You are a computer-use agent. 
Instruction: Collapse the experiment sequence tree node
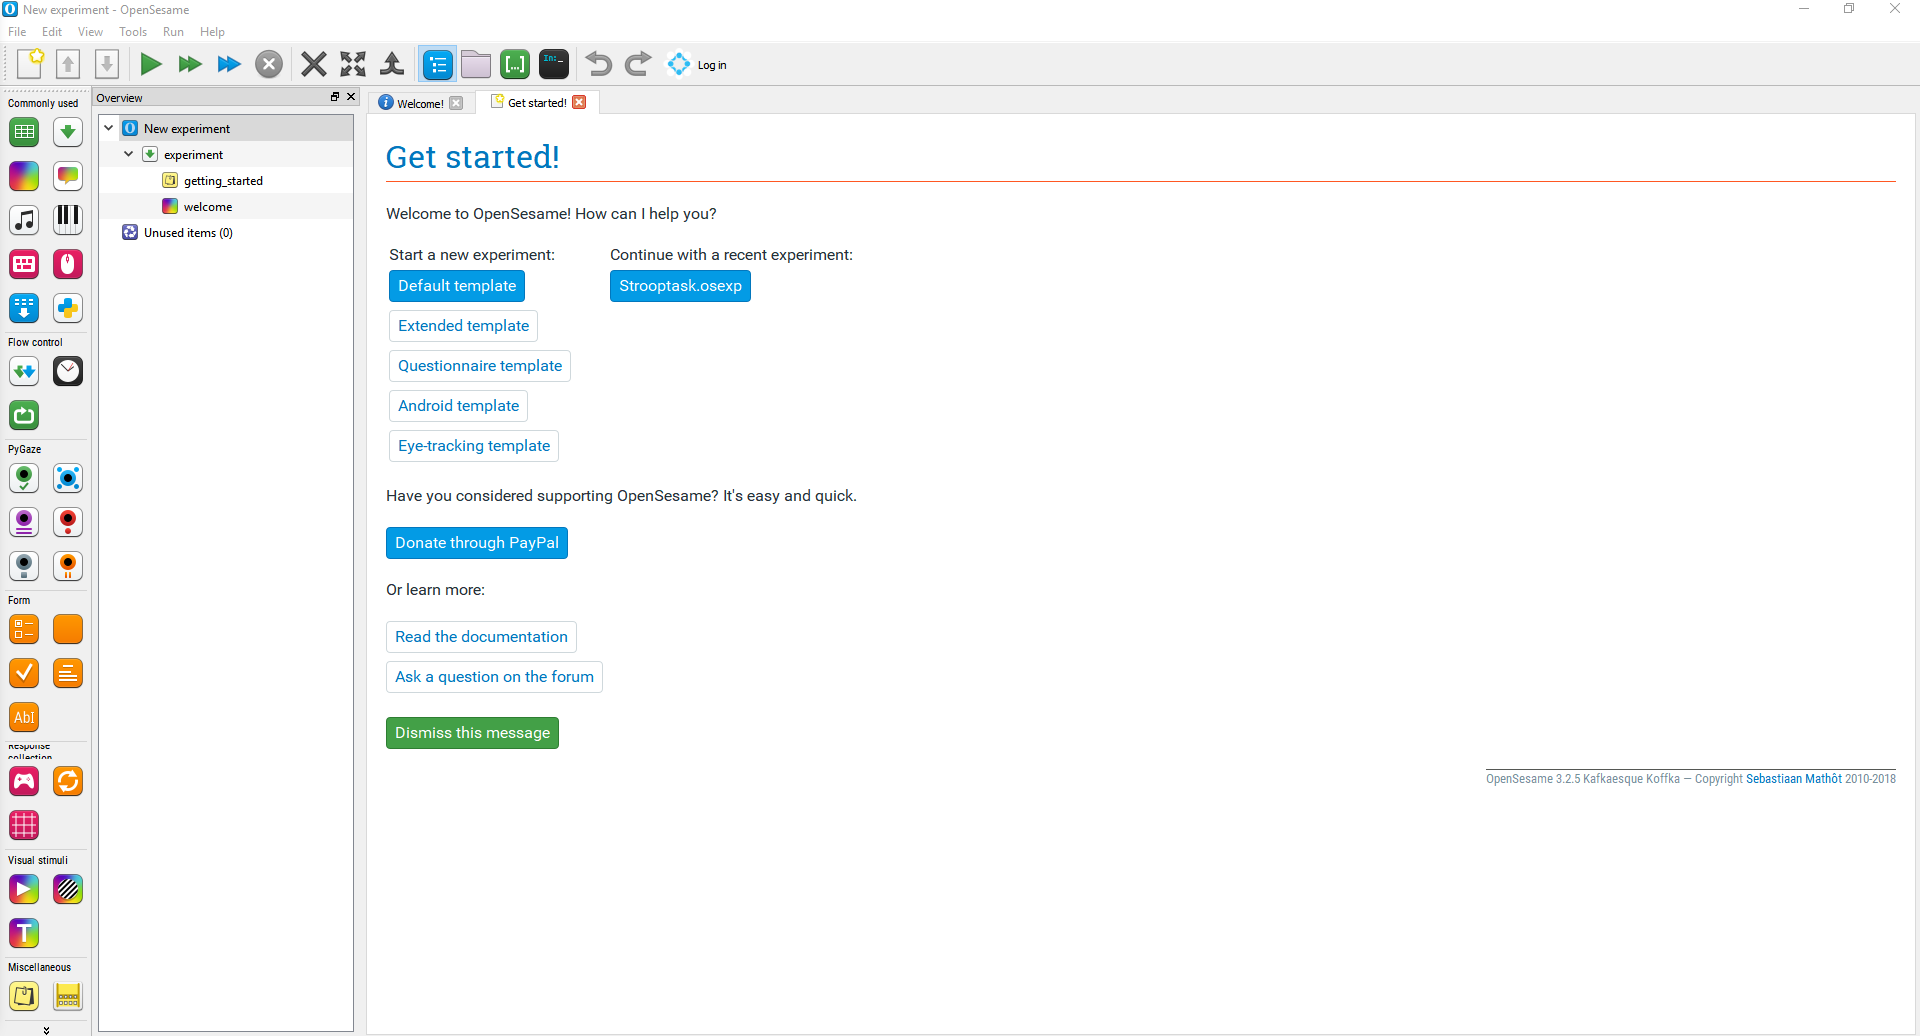coord(129,154)
